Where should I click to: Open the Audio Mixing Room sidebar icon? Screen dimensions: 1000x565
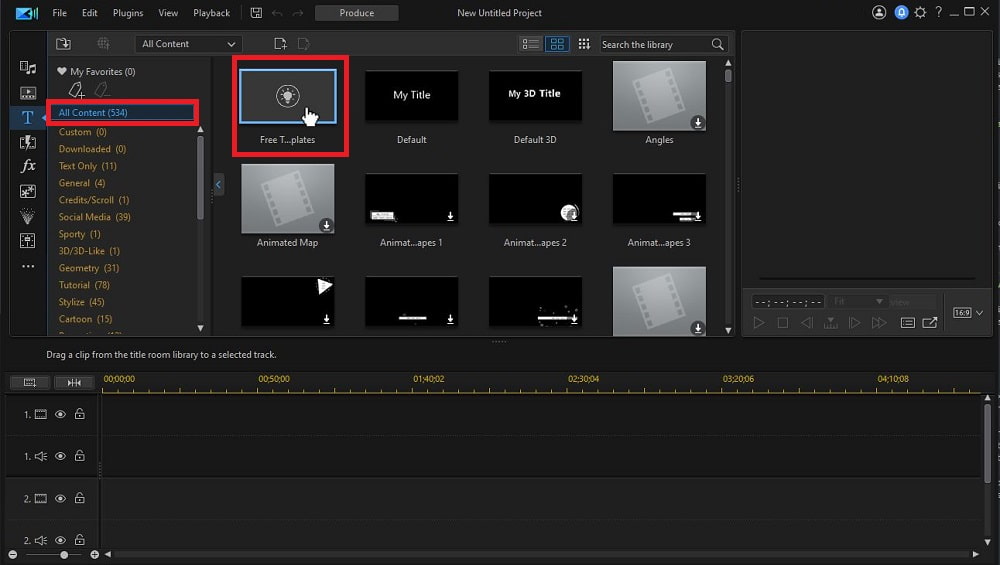point(27,240)
